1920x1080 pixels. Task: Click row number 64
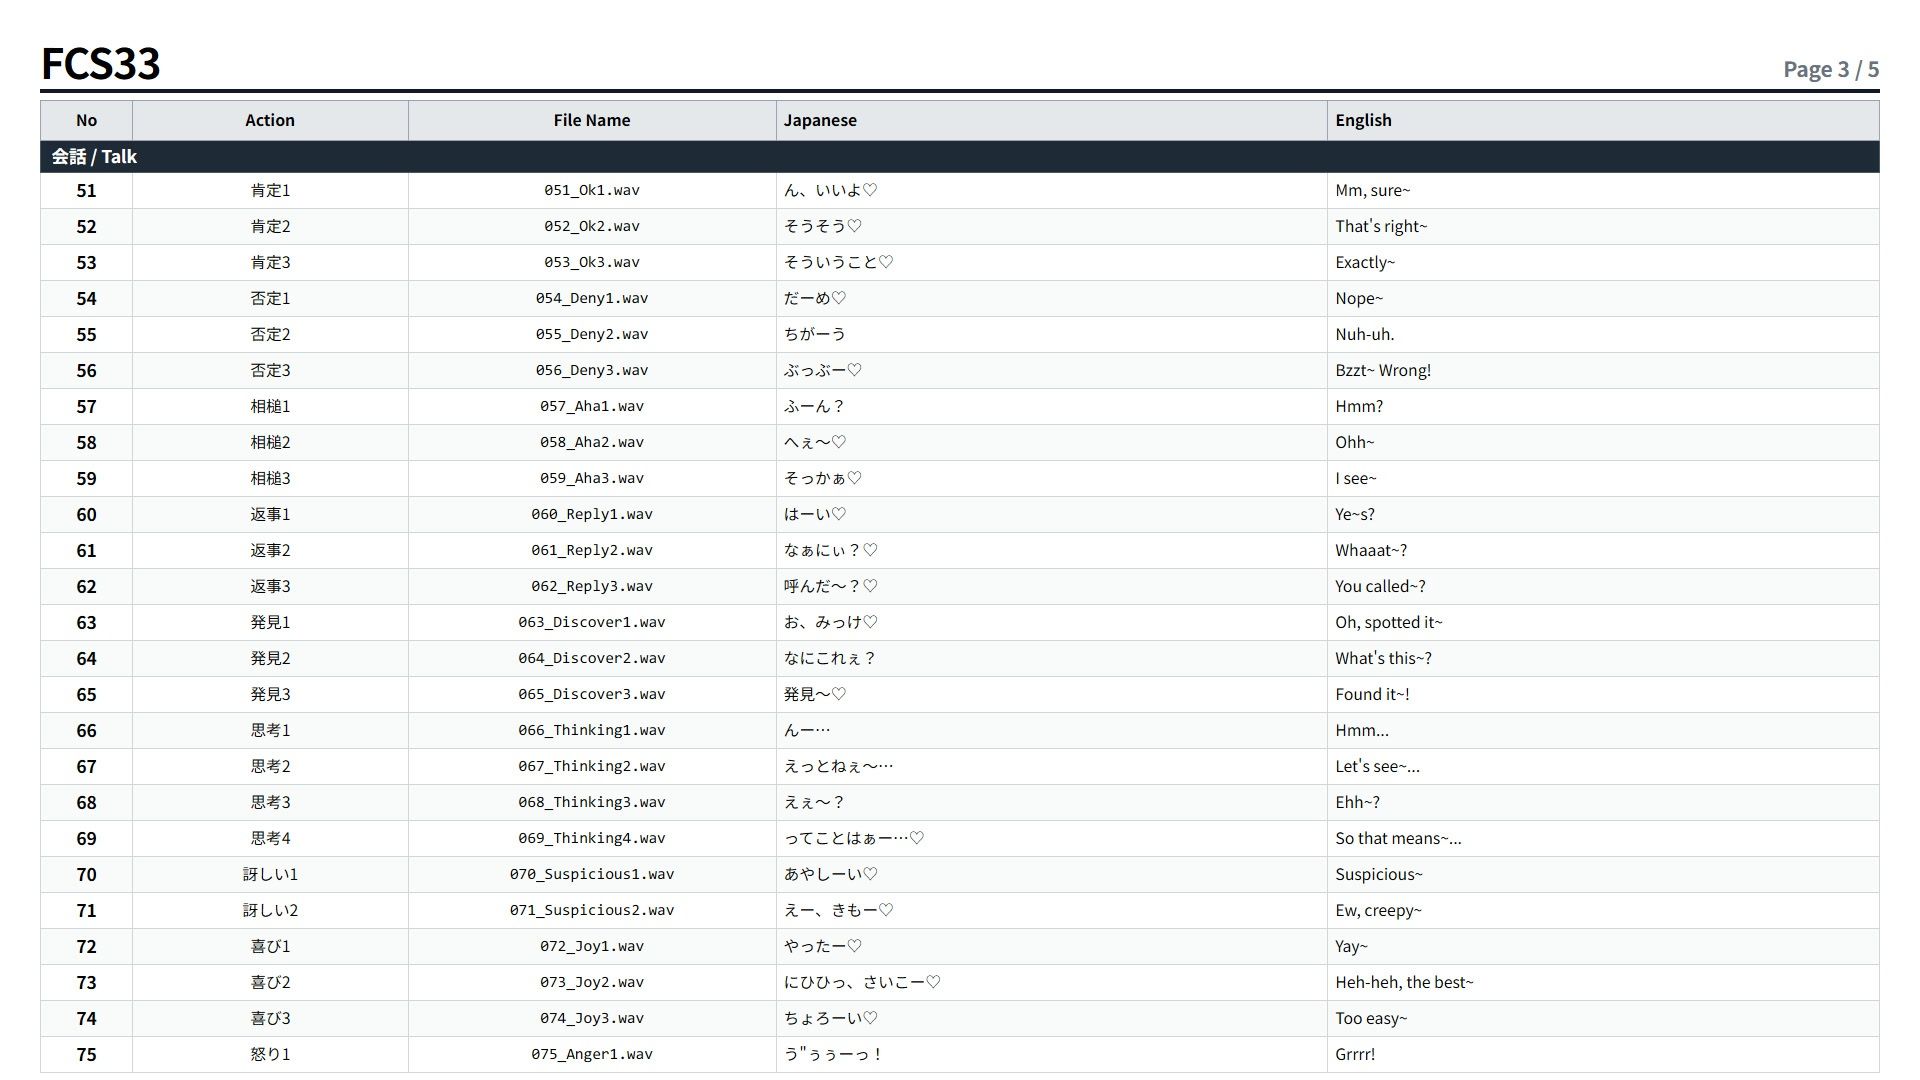click(x=87, y=658)
